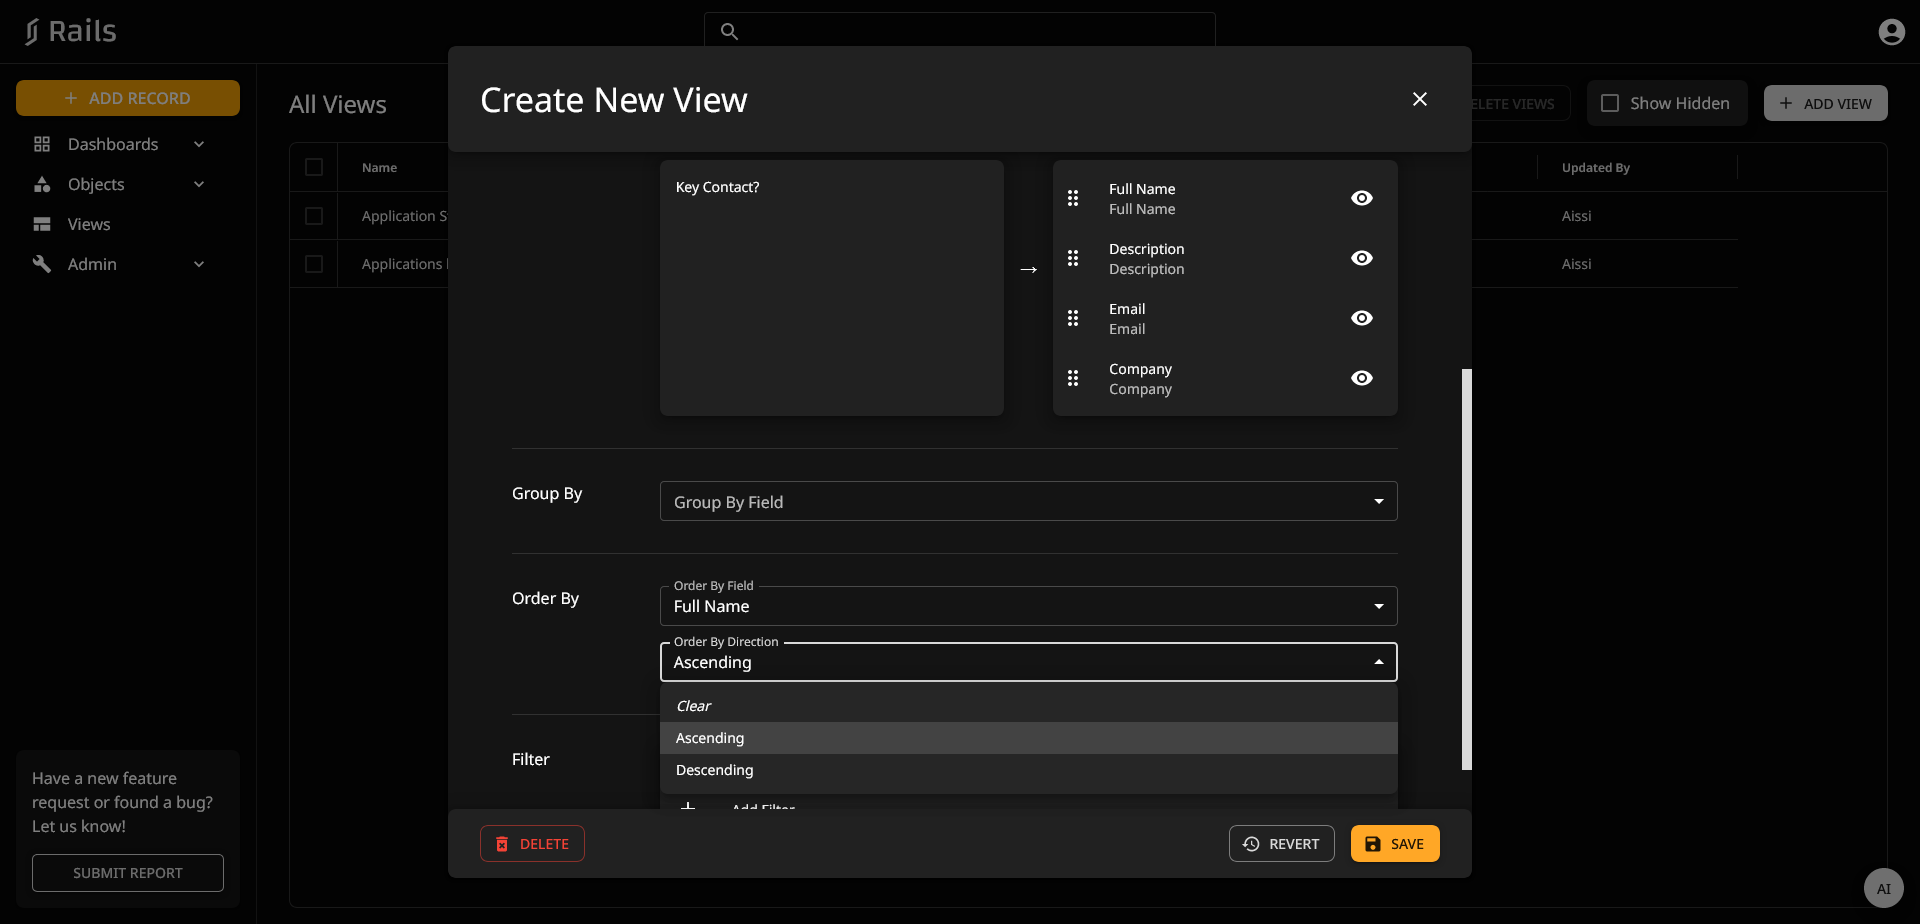
Task: Click the Rails logo
Action: [x=71, y=32]
